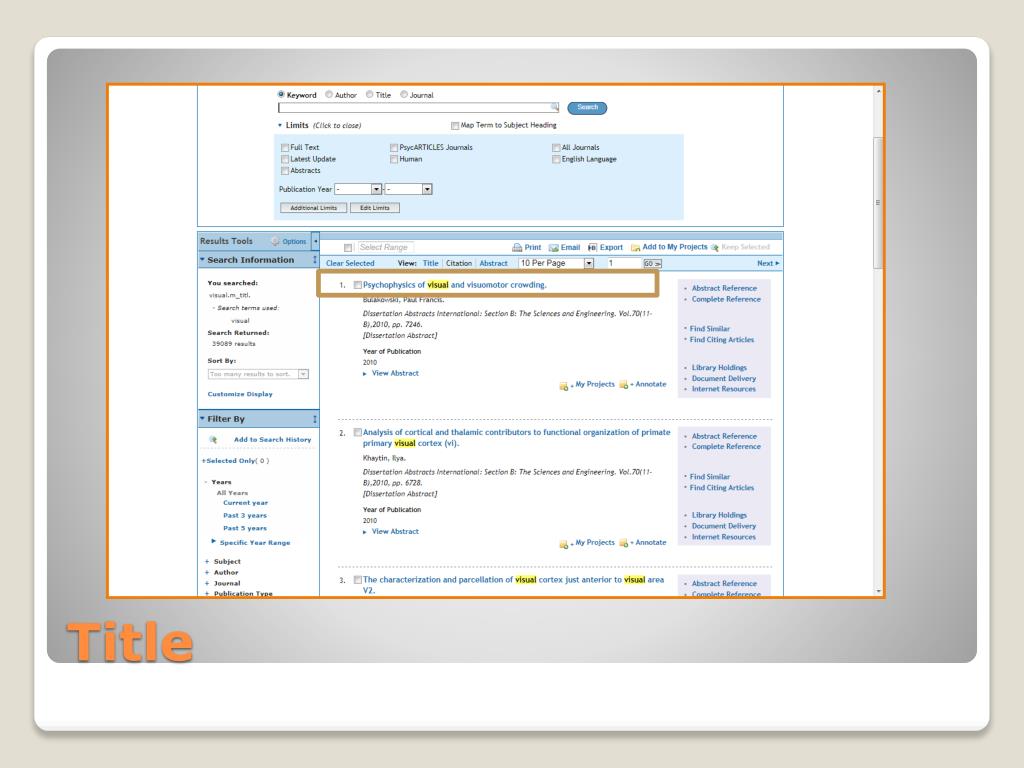Click Annotate icon under result 1

tap(624, 385)
